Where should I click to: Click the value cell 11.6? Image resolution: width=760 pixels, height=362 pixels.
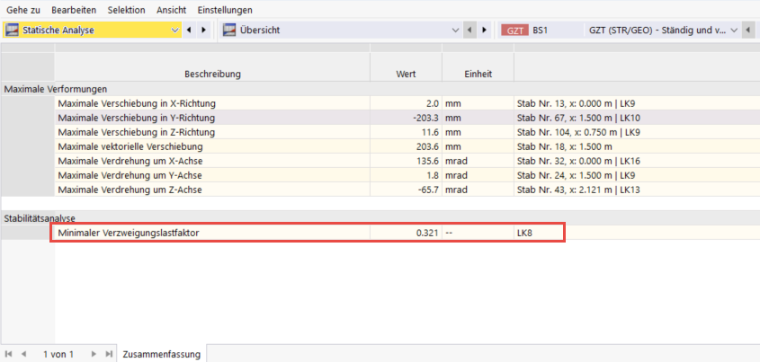406,132
